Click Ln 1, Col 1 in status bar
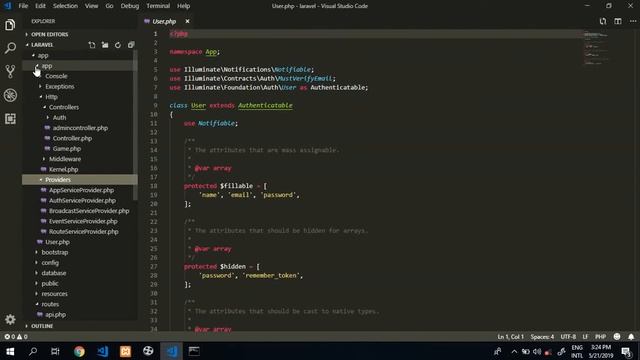The image size is (640, 360). (x=510, y=337)
